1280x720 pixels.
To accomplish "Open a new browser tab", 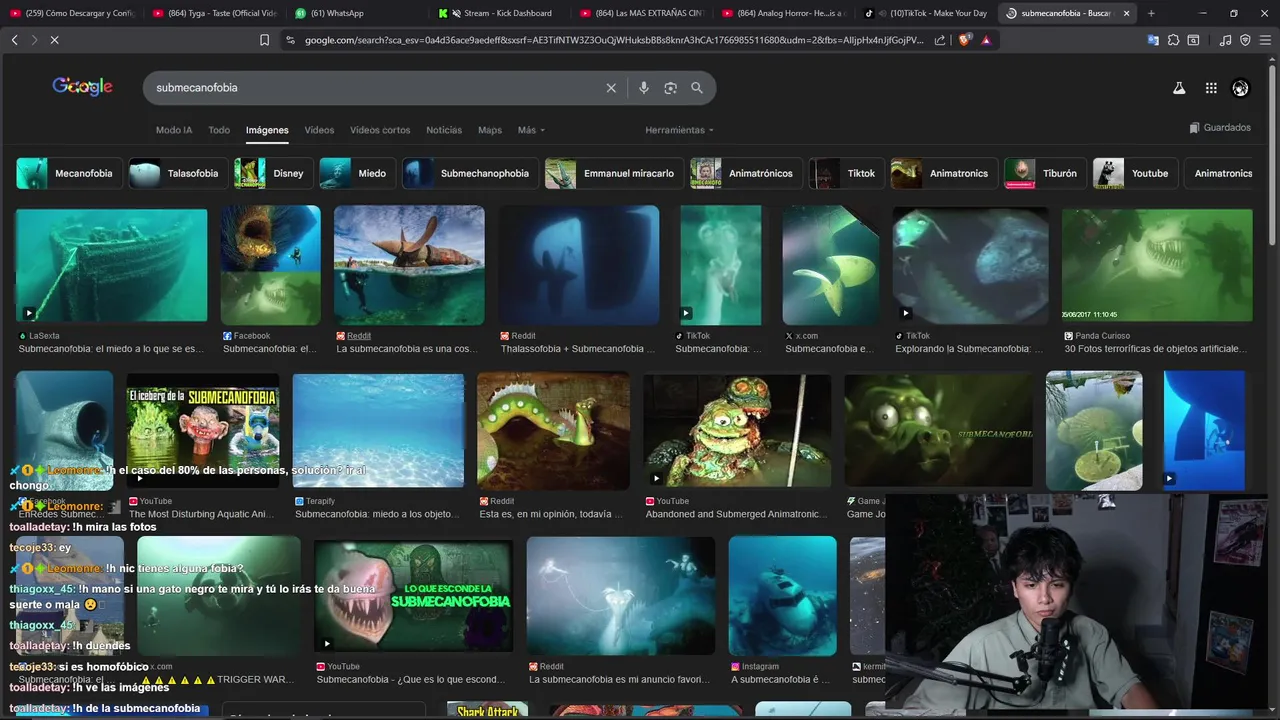I will 1151,13.
